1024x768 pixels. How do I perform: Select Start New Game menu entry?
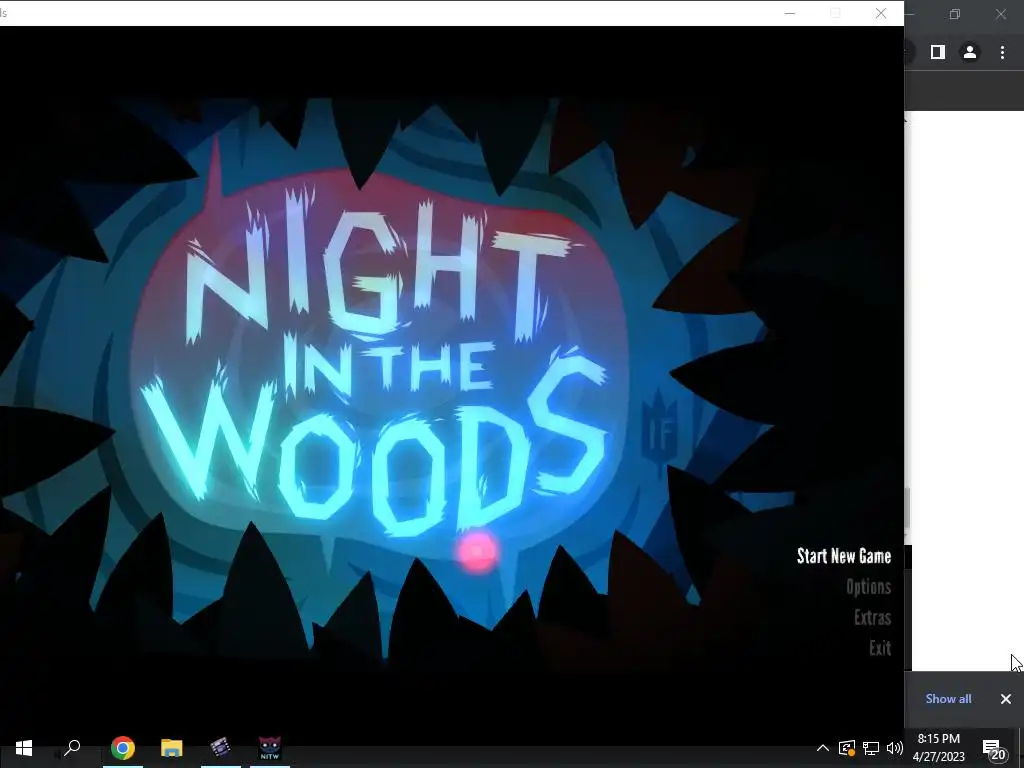(844, 556)
